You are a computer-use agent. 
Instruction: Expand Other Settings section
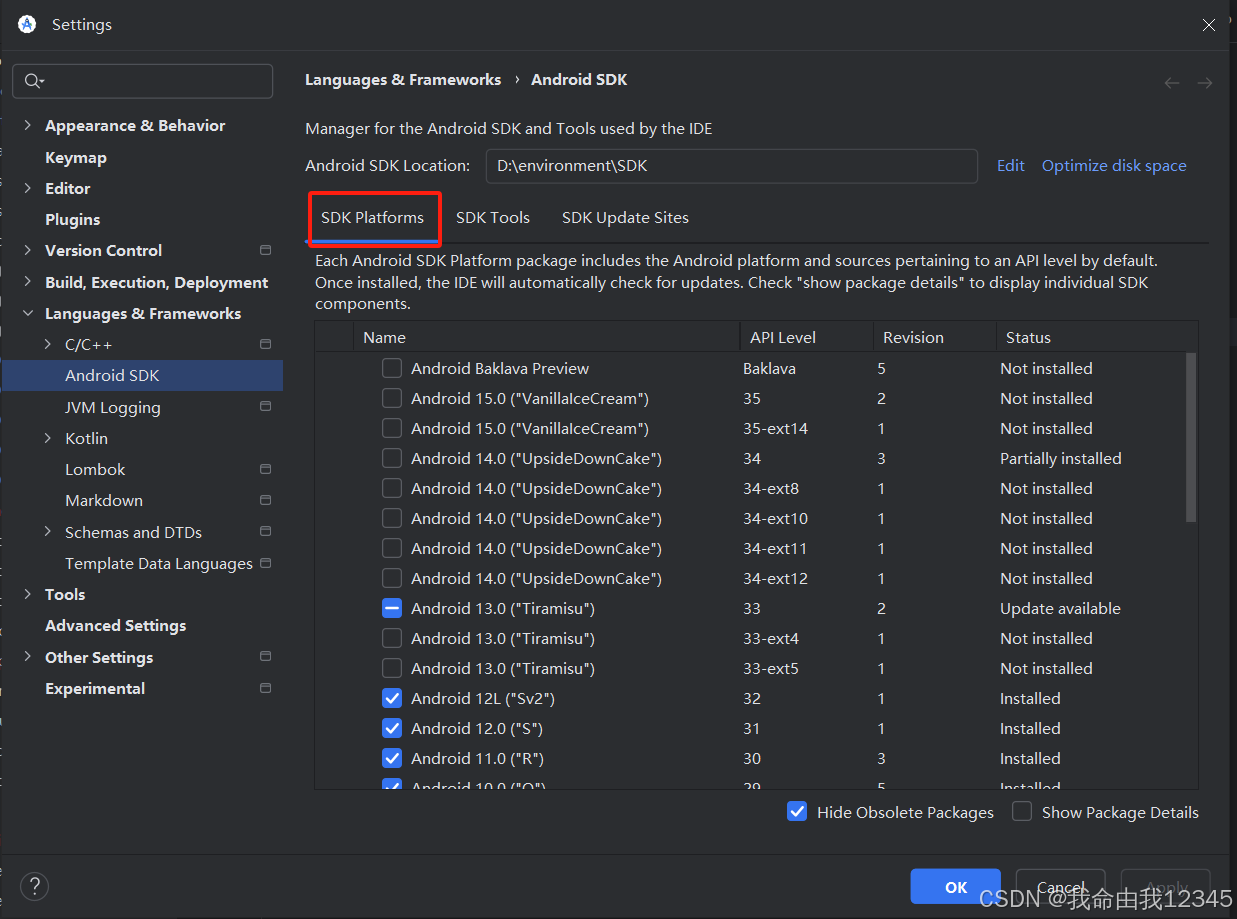click(28, 657)
